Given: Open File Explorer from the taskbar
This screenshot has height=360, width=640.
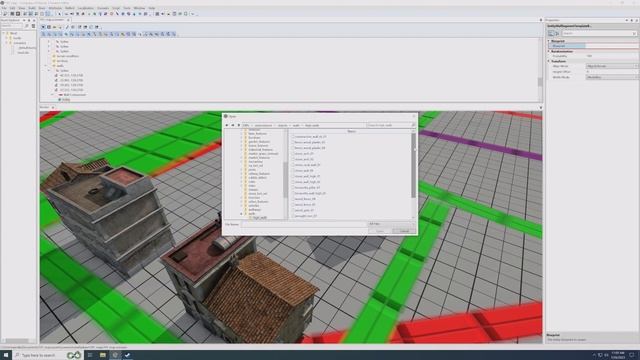Looking at the screenshot, I should (x=102, y=355).
